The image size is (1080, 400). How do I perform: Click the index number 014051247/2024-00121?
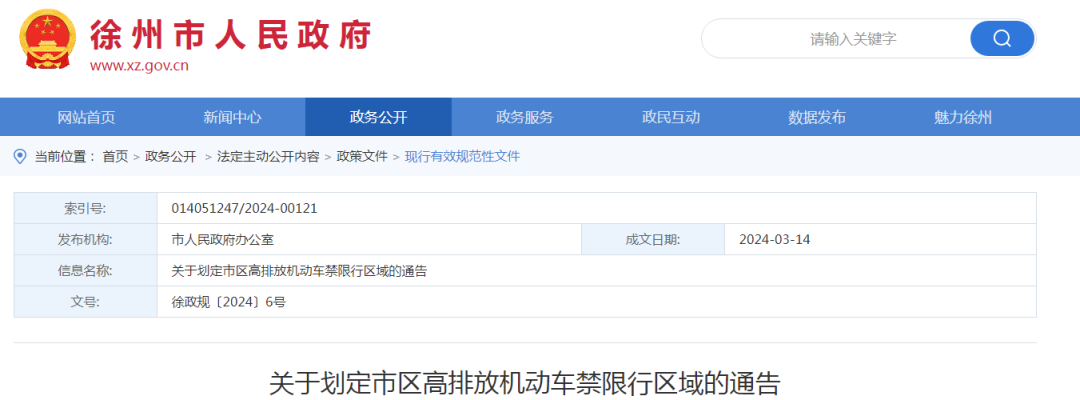[244, 208]
